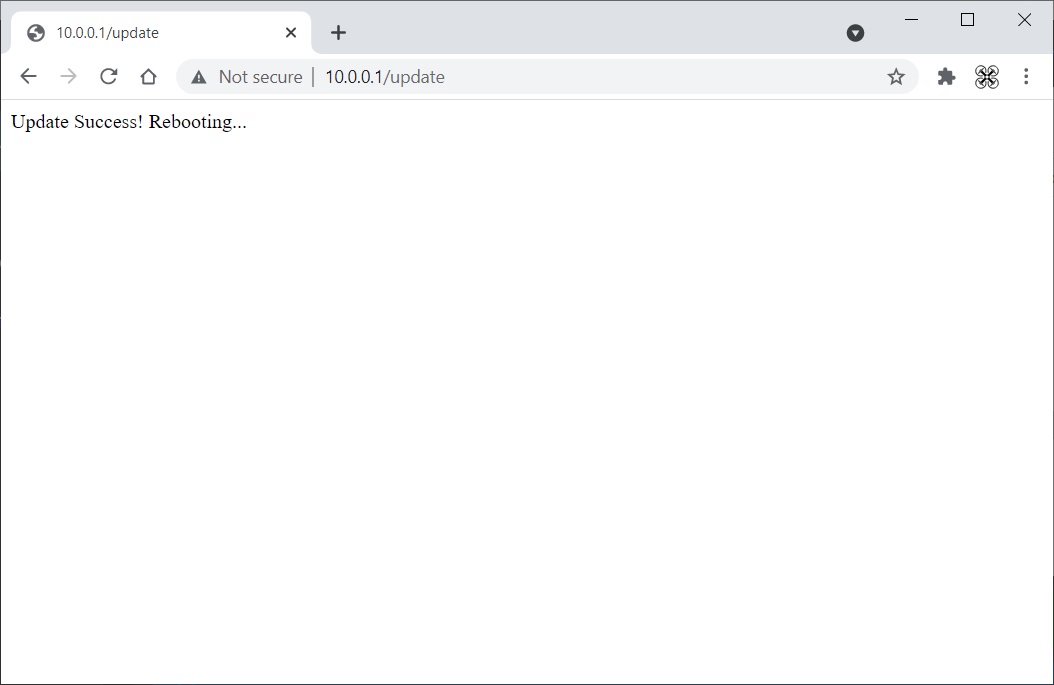
Task: Click the Update Success! Rebooting... text
Action: [x=129, y=122]
